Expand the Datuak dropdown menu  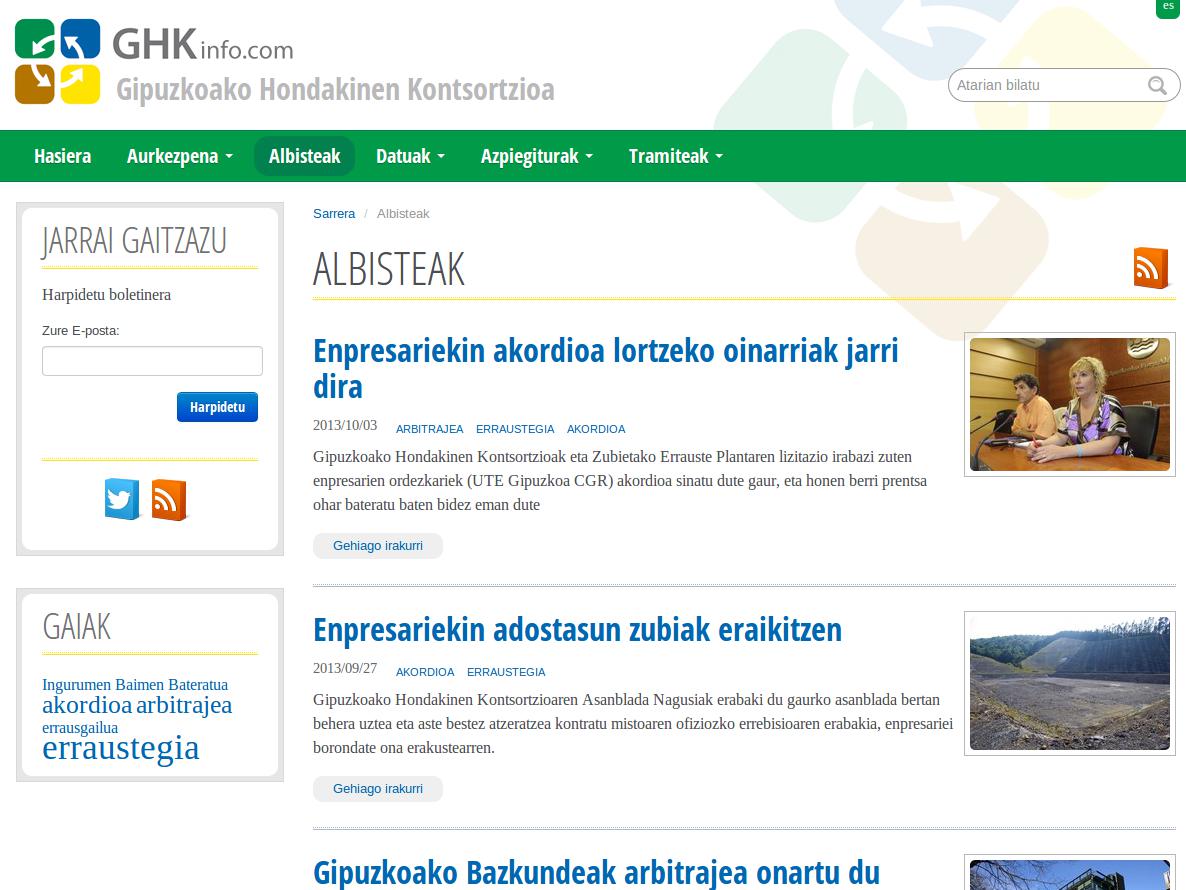pos(410,156)
